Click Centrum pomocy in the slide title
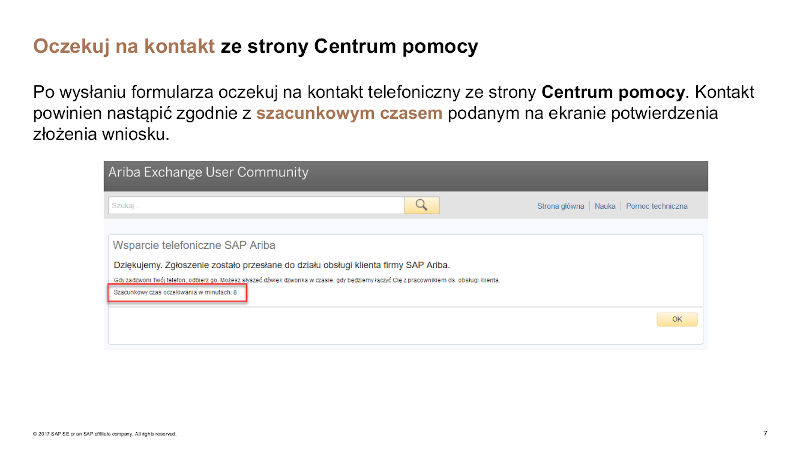Screen dimensions: 800x450 tap(396, 46)
